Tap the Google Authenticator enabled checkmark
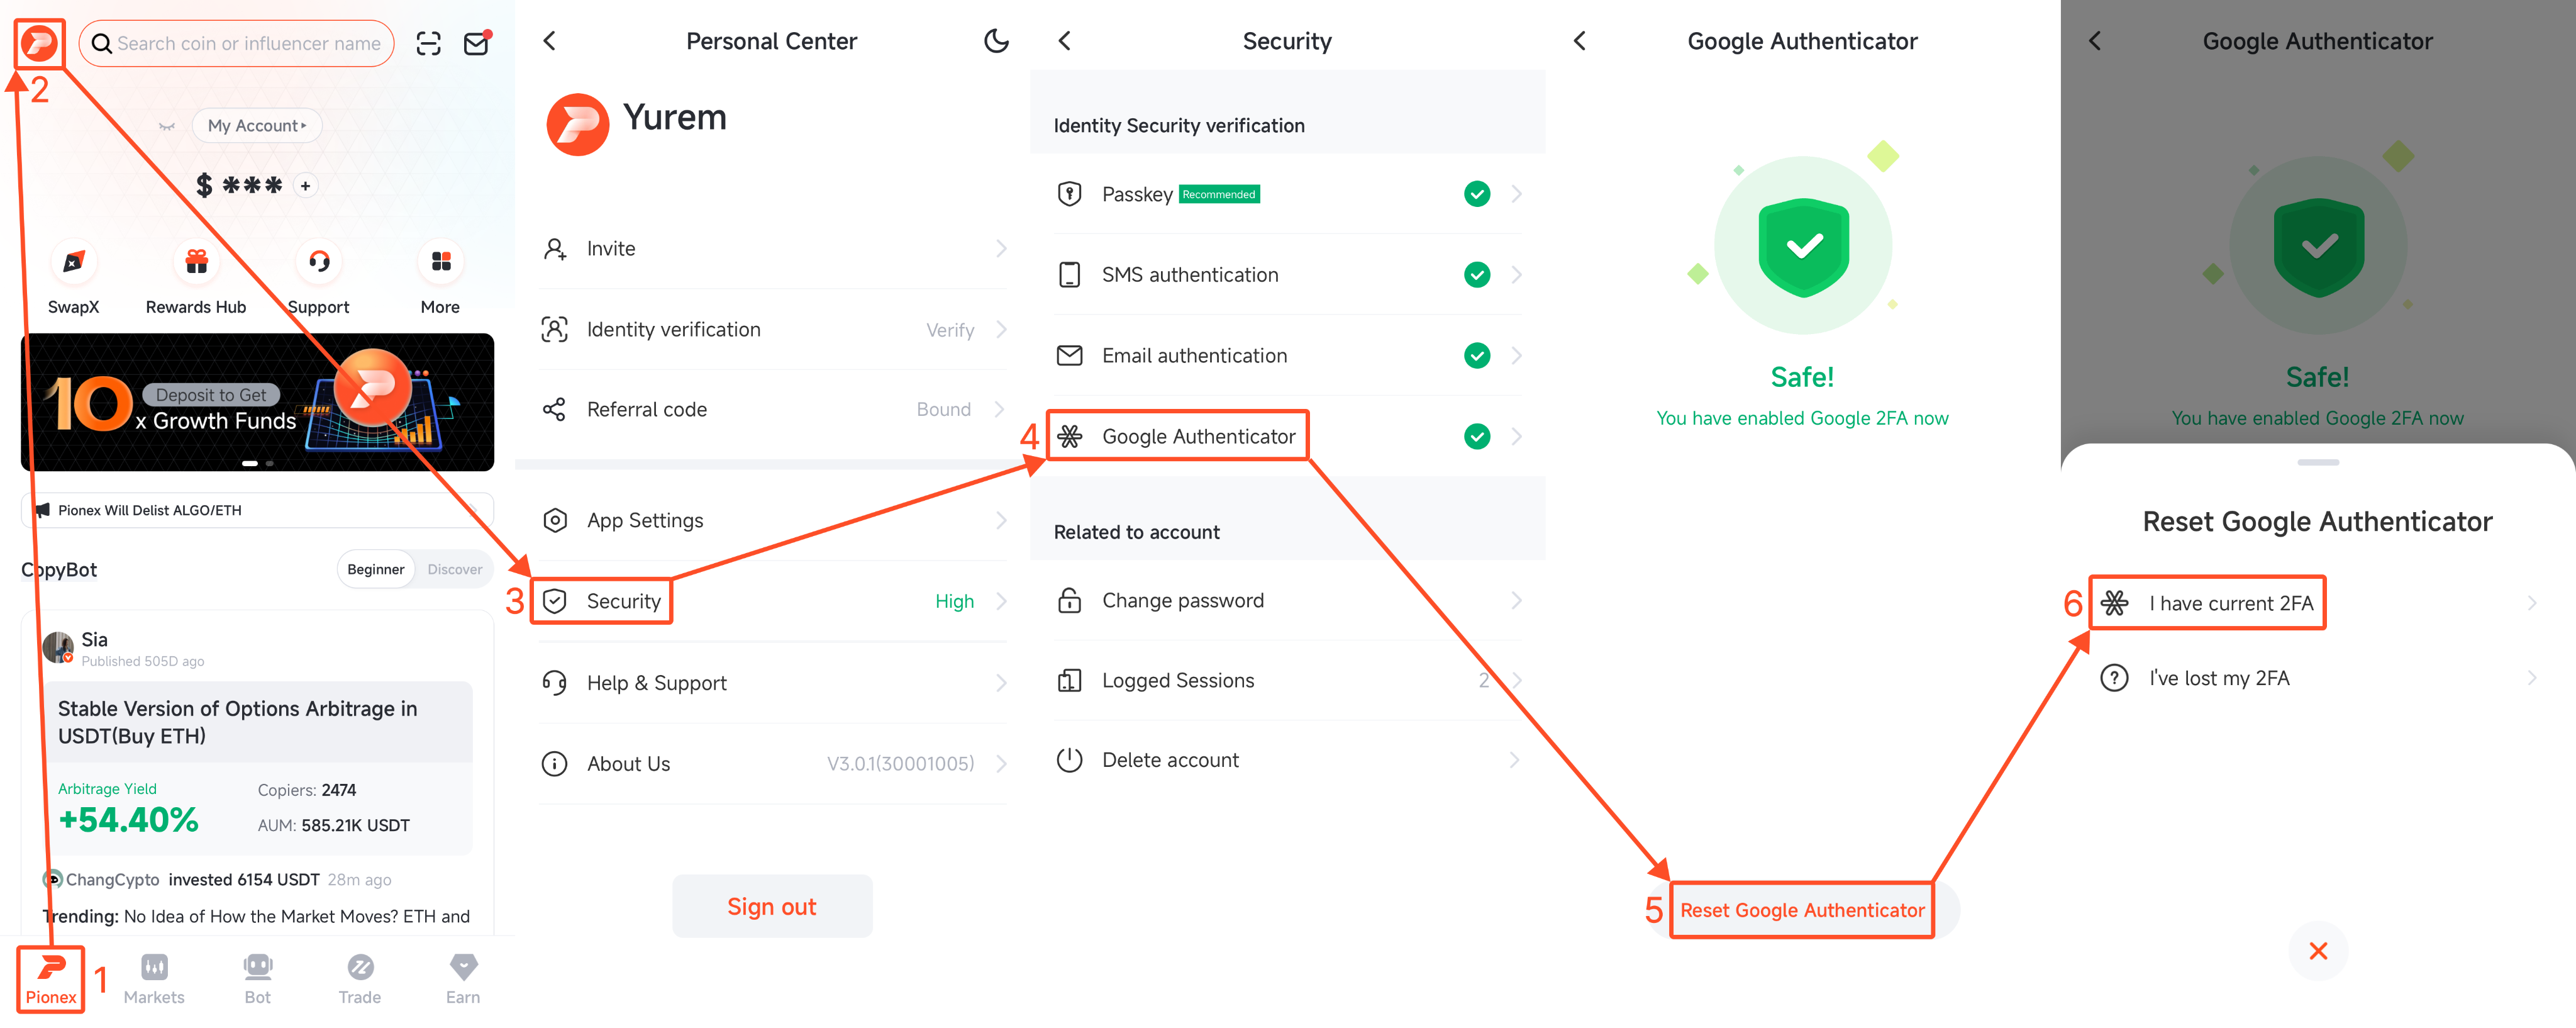The width and height of the screenshot is (2576, 1028). pos(1476,436)
